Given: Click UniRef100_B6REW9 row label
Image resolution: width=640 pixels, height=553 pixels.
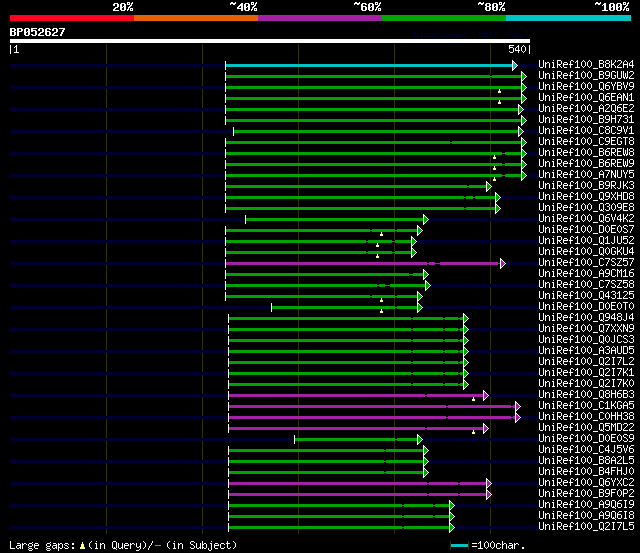Looking at the screenshot, I should coord(586,163).
